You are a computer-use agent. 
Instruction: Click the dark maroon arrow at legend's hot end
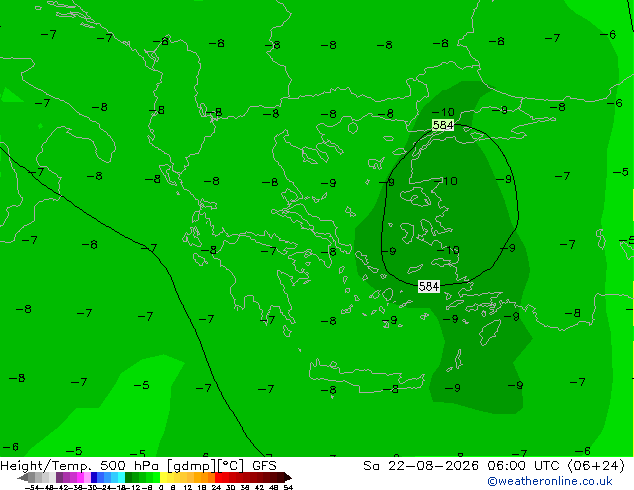click(x=288, y=477)
